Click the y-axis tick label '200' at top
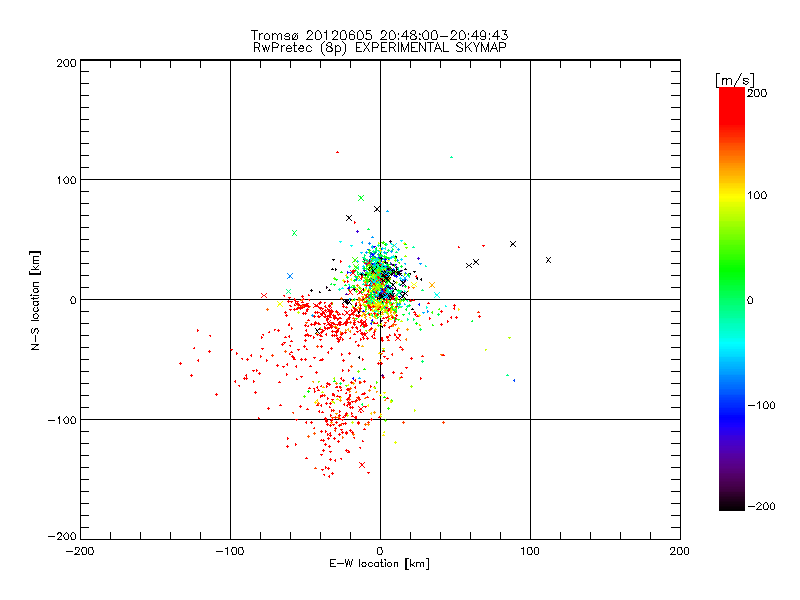 [x=67, y=63]
